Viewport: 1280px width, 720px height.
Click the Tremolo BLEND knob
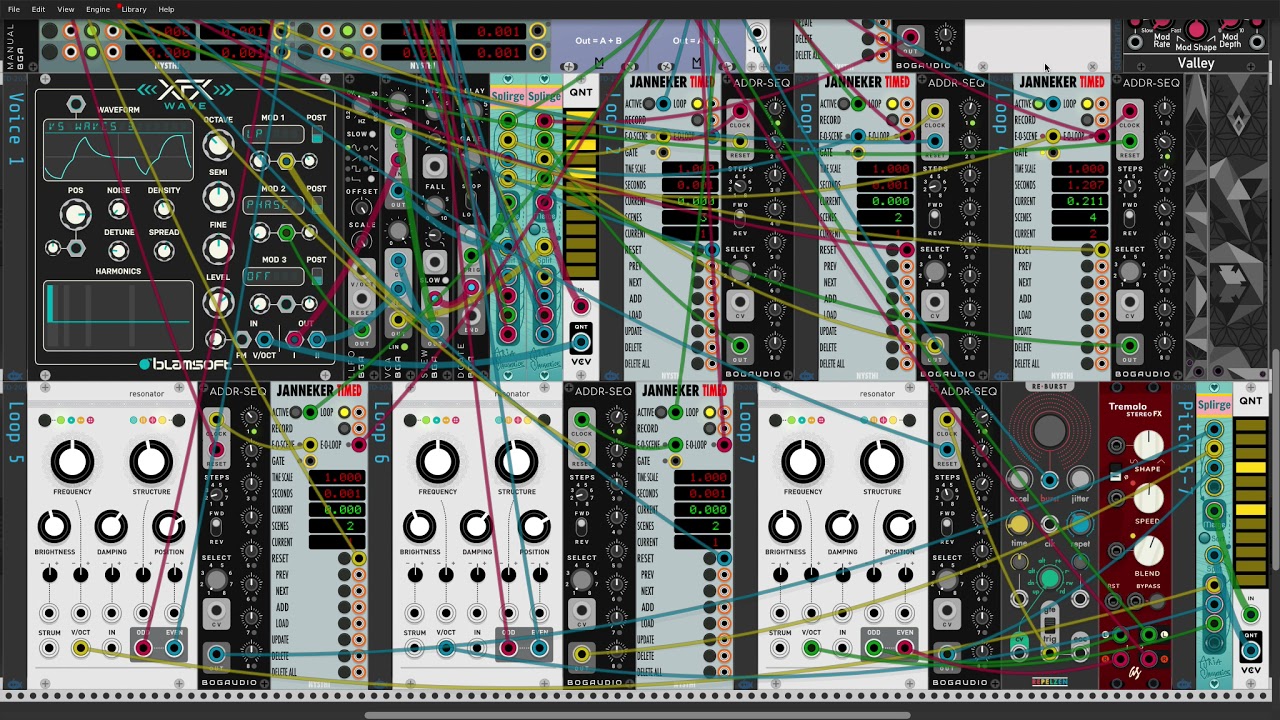click(1148, 550)
